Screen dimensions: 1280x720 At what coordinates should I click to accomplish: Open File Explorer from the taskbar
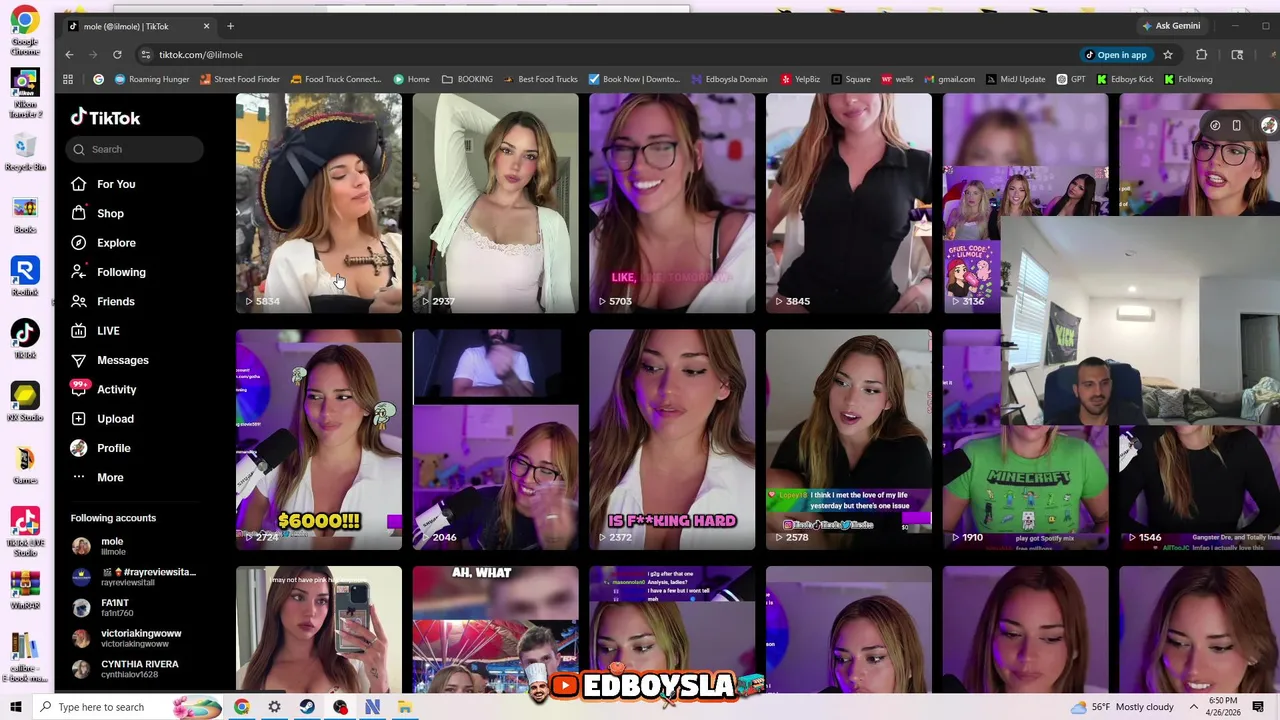click(405, 707)
